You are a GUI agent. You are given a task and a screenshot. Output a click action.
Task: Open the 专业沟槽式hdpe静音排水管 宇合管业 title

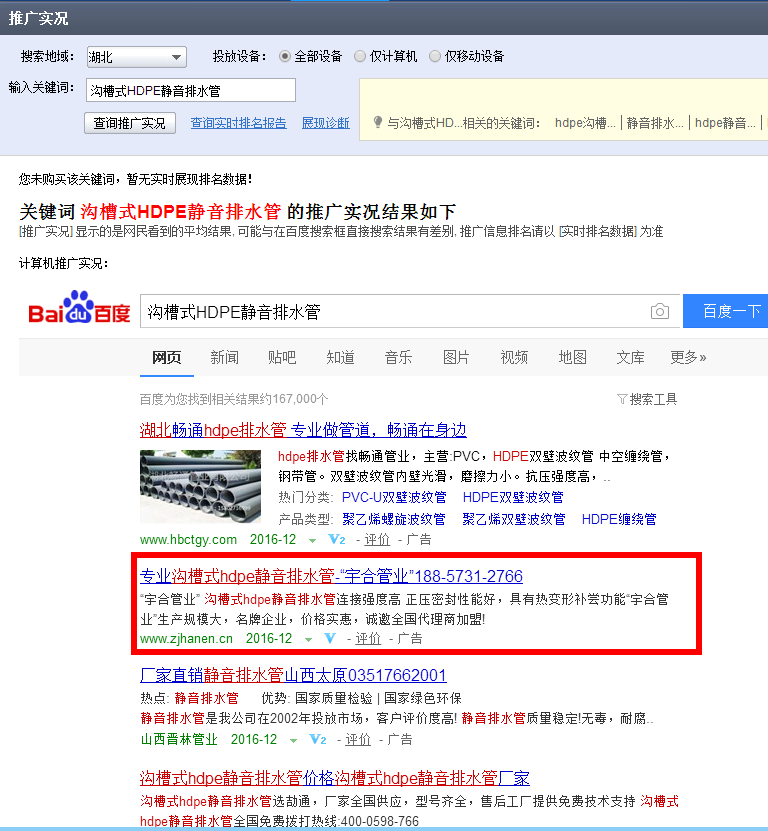coord(331,576)
